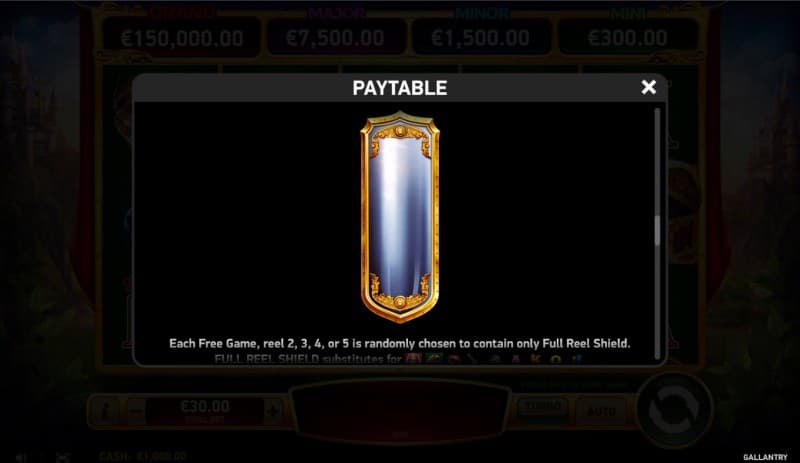The image size is (800, 463).
Task: Toggle the Turbo spin mode
Action: pyautogui.click(x=543, y=408)
